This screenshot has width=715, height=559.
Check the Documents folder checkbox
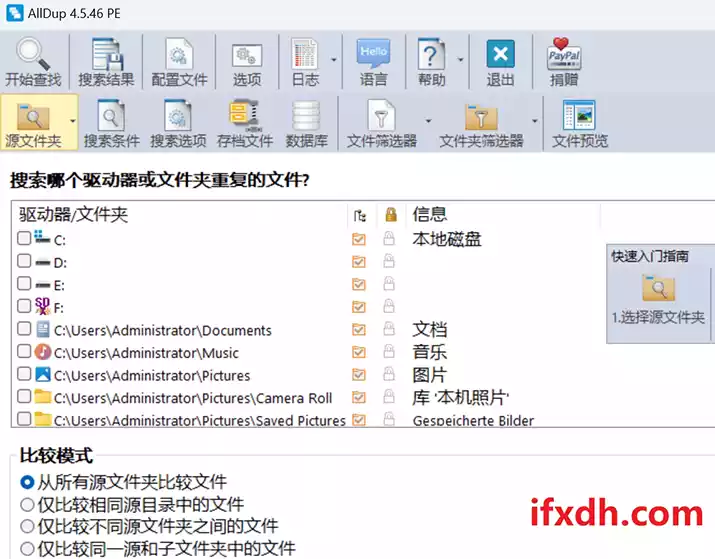(24, 329)
